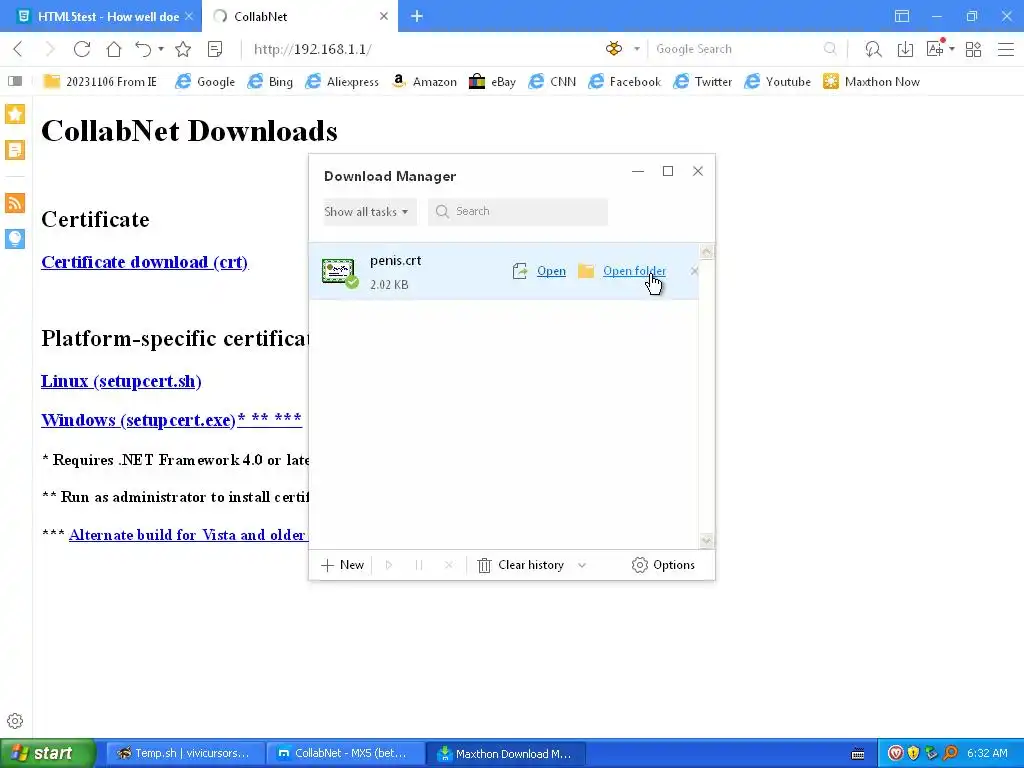Open the Twitter bookmark
The image size is (1024, 768).
tap(702, 81)
